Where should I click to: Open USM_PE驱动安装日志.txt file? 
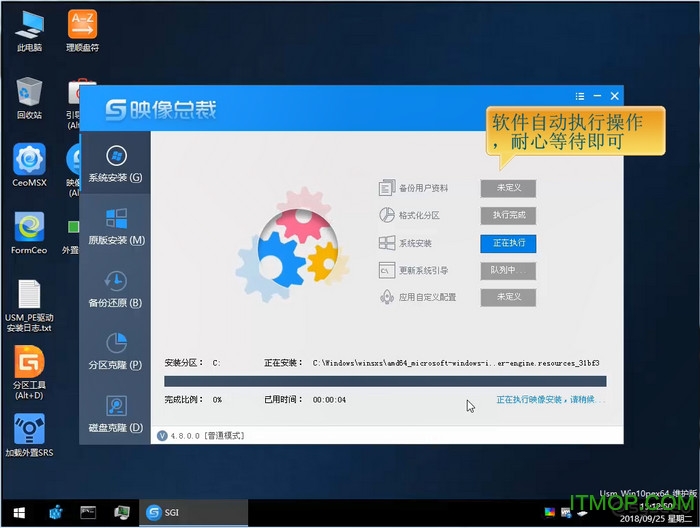[29, 306]
